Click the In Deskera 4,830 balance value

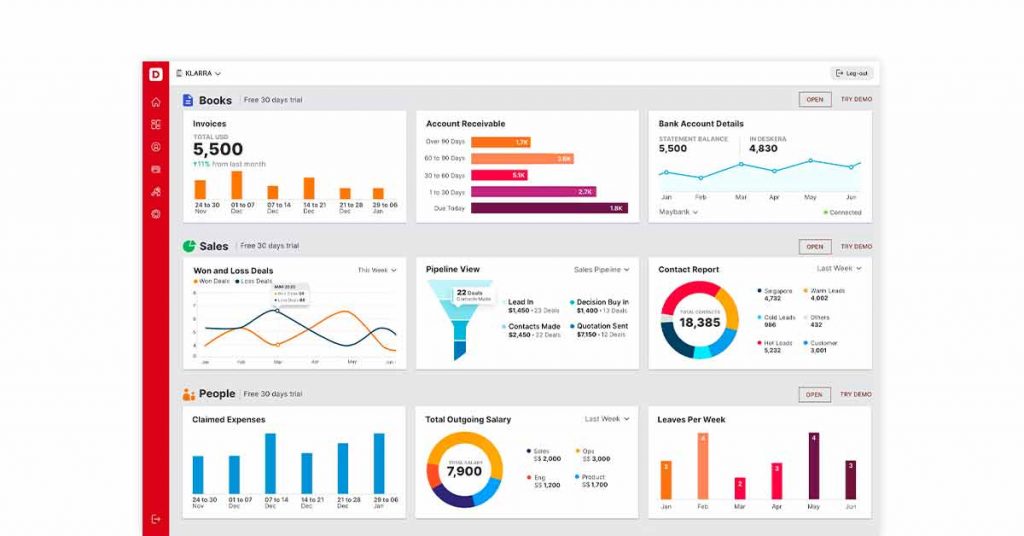coord(763,148)
